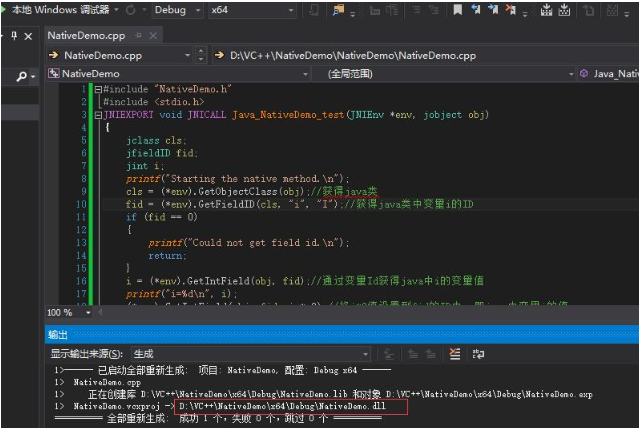Click the second build download-style icon
This screenshot has width=639, height=428.
click(564, 10)
